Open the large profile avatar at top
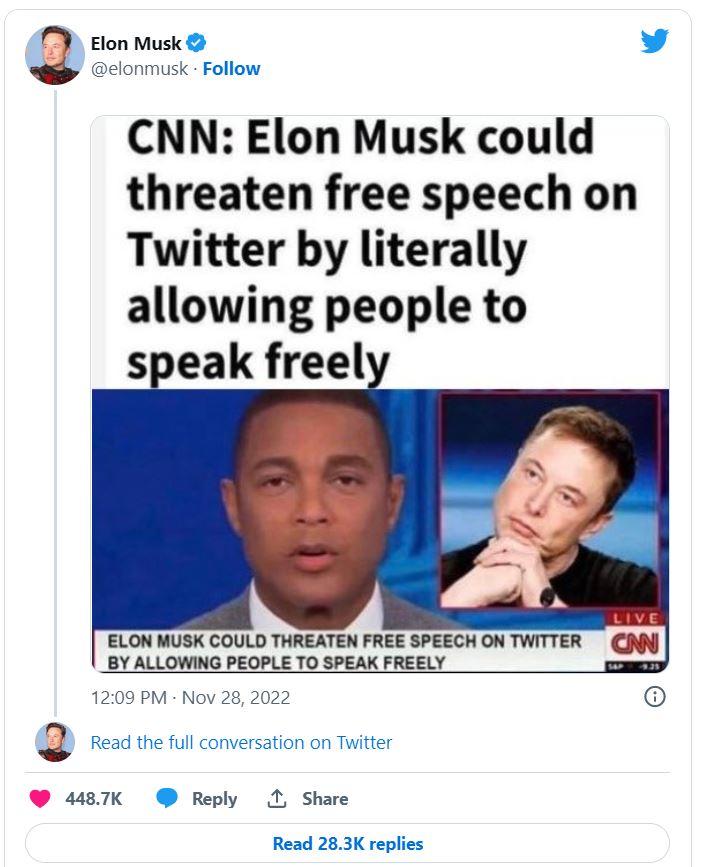 [x=54, y=55]
